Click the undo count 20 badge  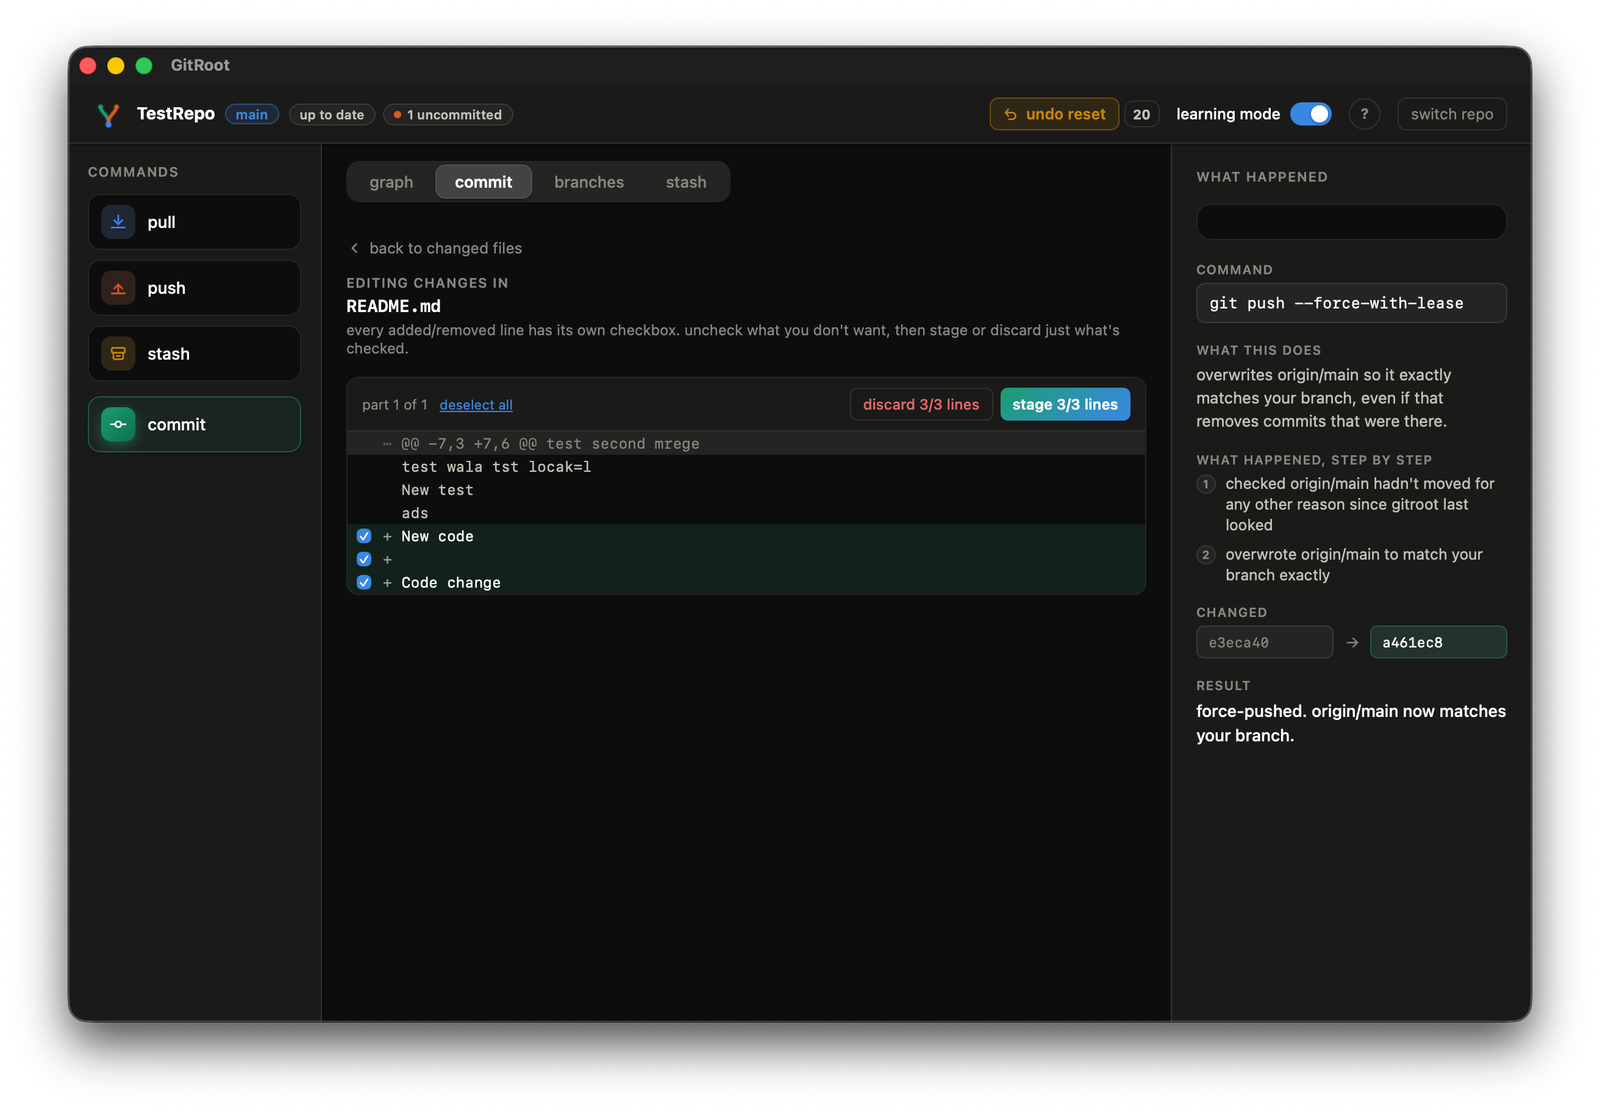click(x=1141, y=114)
